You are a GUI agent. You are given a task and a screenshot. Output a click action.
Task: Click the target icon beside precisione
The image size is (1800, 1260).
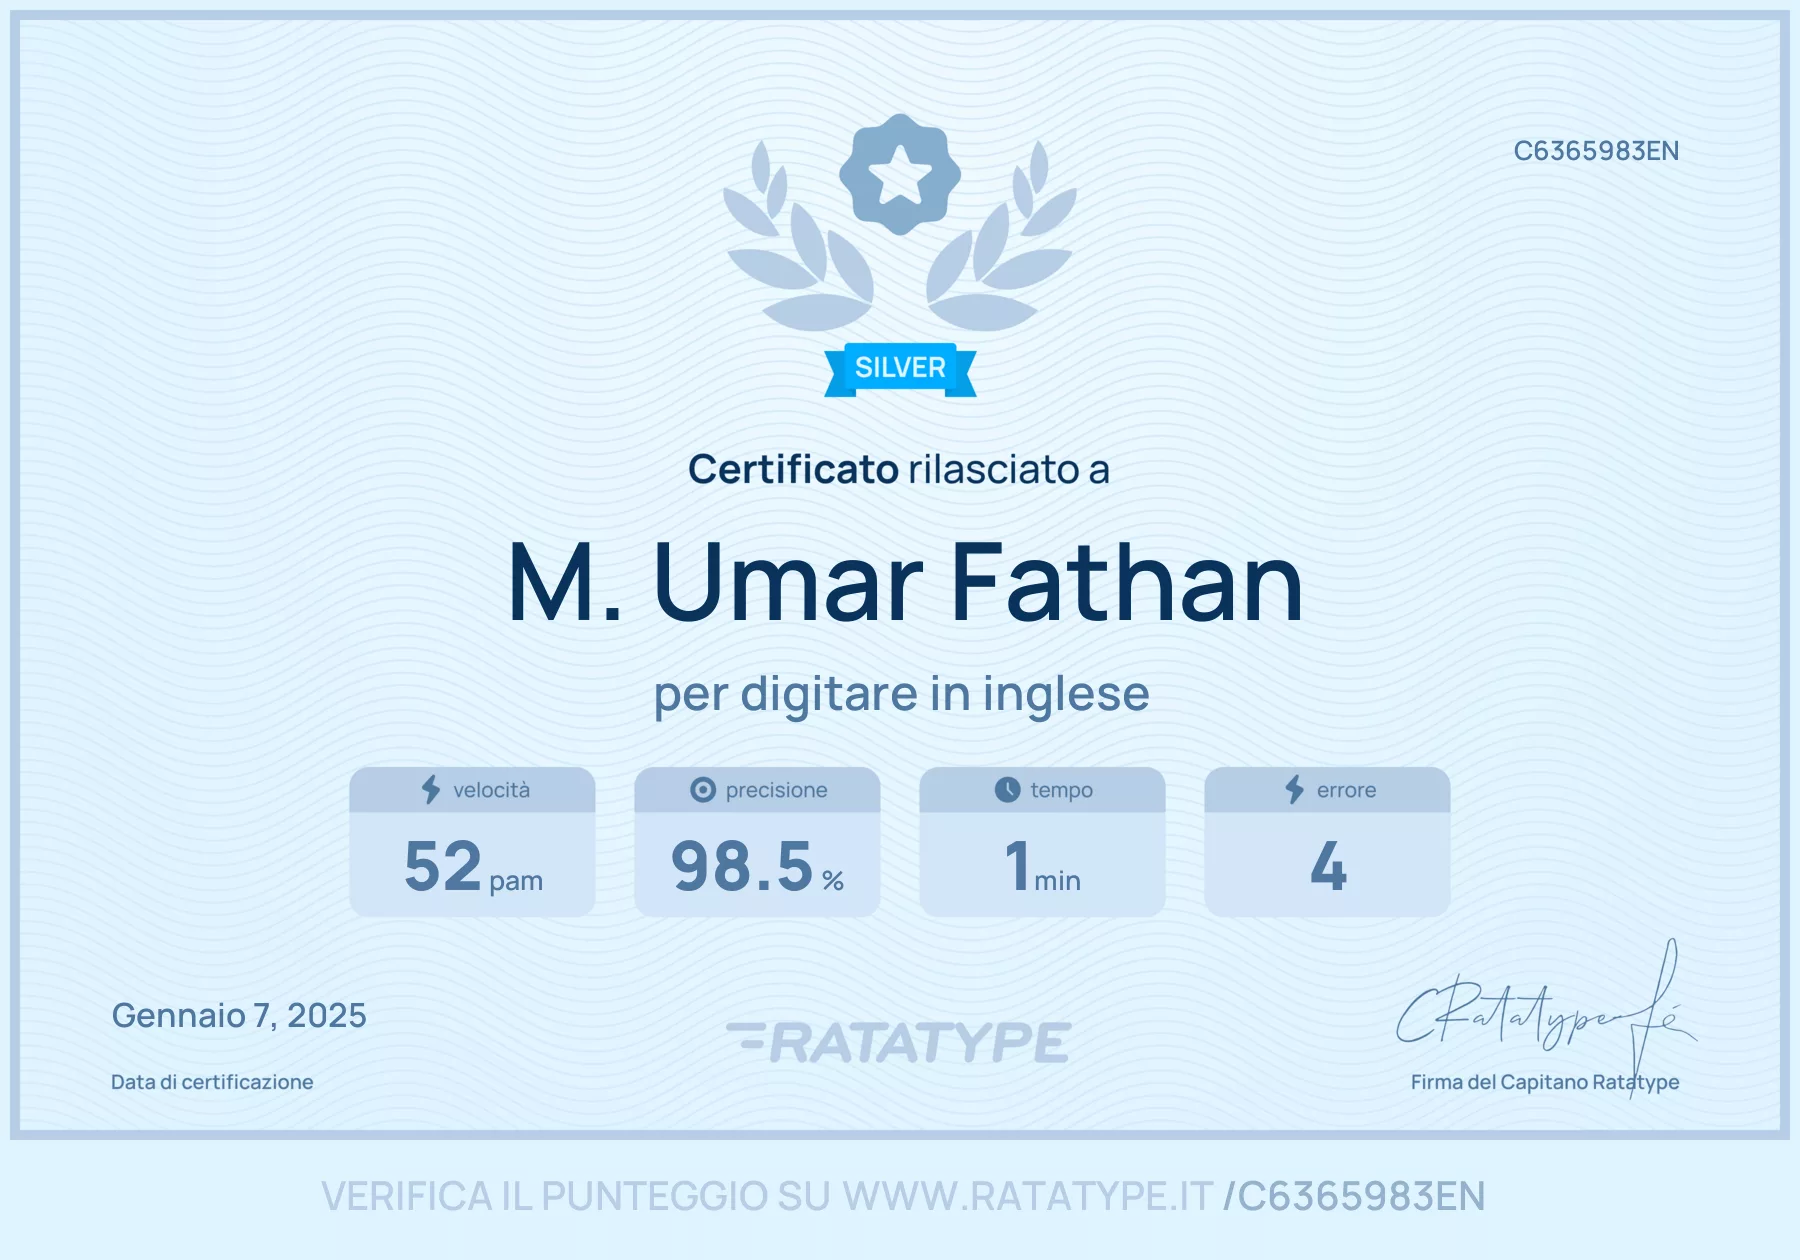click(x=703, y=790)
